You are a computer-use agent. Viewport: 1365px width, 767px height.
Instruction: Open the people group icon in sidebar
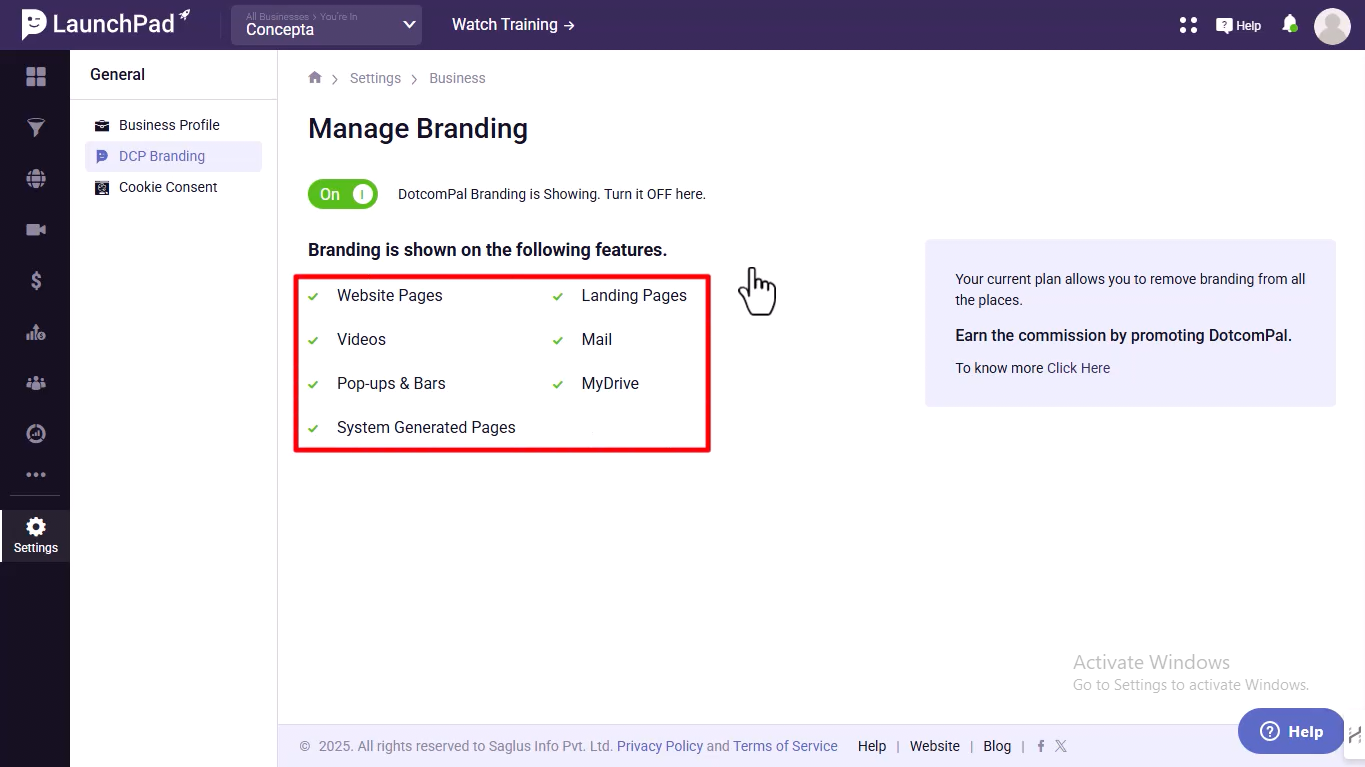pos(36,383)
